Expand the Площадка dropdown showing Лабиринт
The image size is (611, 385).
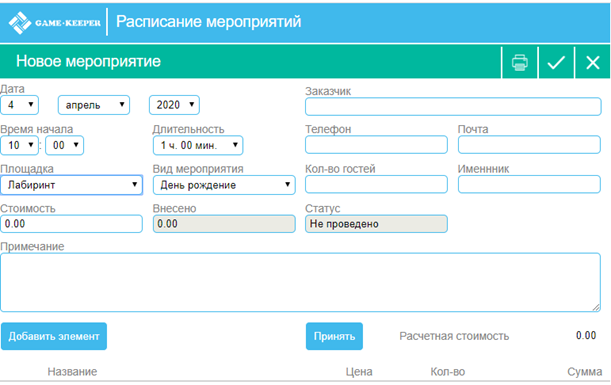tap(71, 185)
